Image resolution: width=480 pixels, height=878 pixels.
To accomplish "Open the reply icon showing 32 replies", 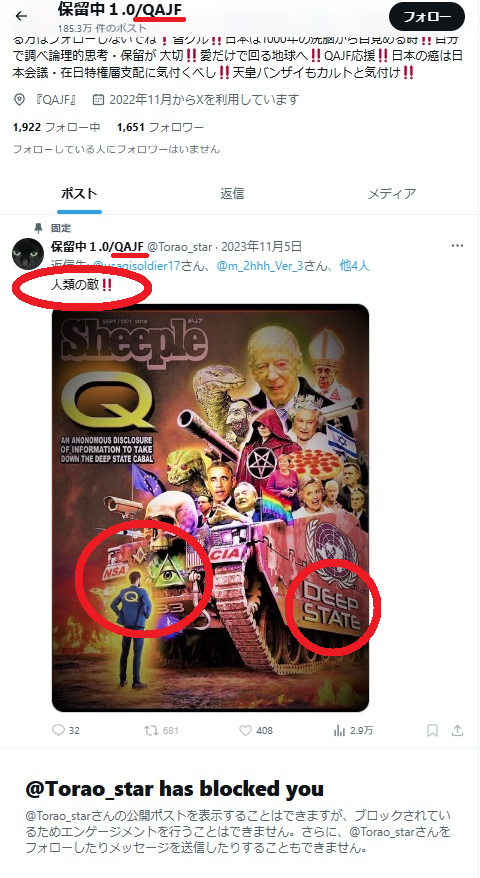I will pyautogui.click(x=58, y=730).
